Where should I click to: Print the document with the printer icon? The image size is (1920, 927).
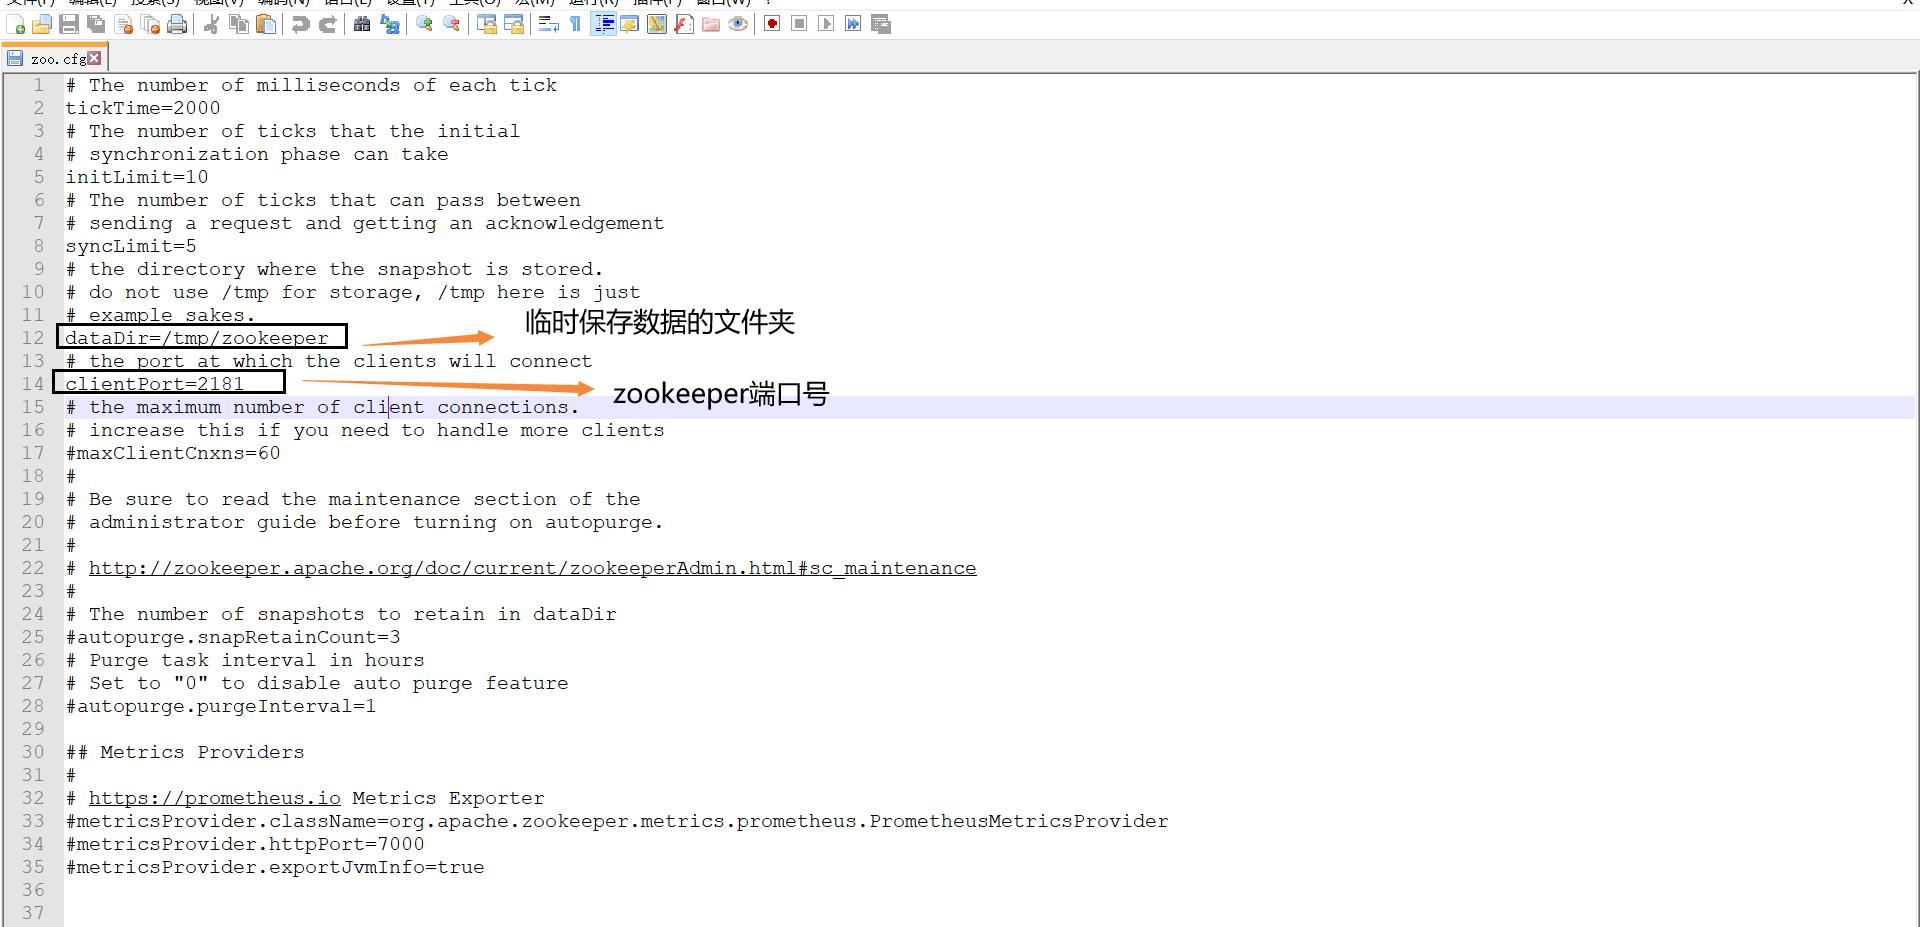click(x=177, y=24)
